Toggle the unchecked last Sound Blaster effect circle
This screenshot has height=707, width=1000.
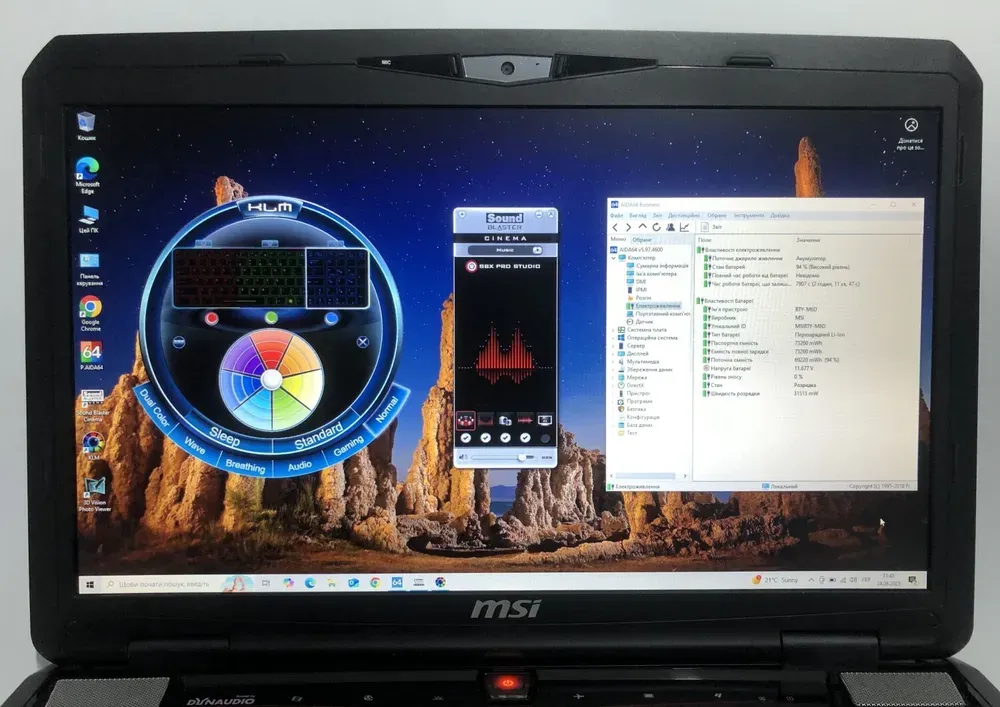pyautogui.click(x=545, y=438)
